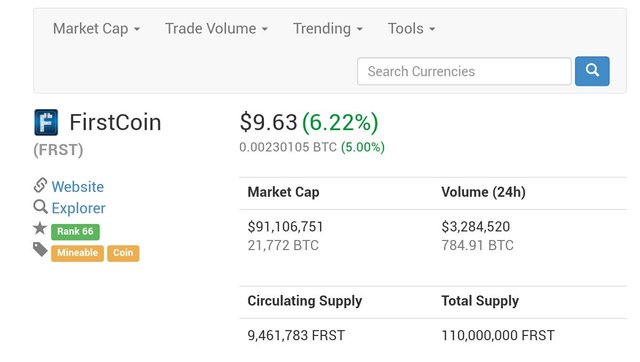Click the FirstCoin name heading
This screenshot has height=362, width=640.
[x=115, y=122]
